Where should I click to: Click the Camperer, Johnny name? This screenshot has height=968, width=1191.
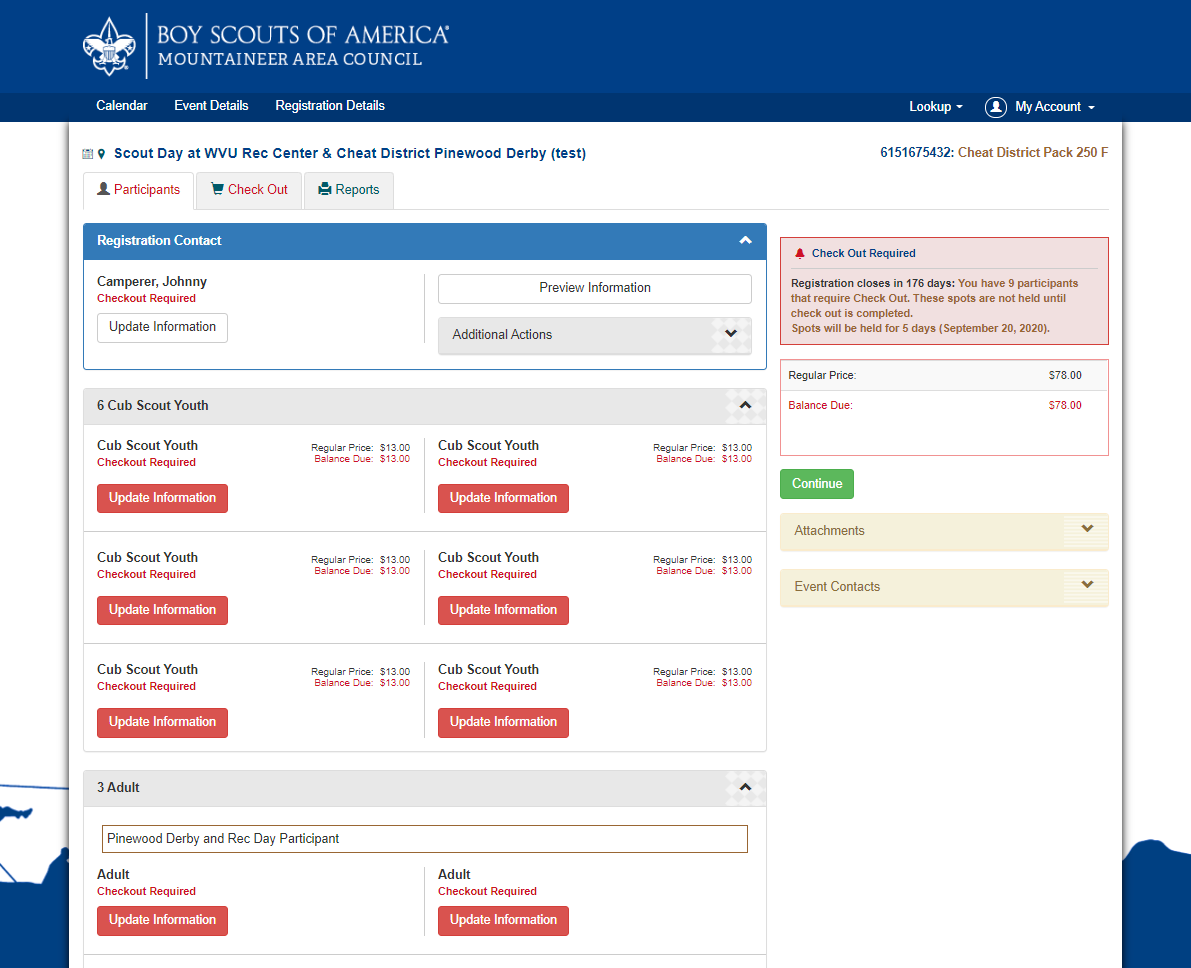[x=152, y=282]
